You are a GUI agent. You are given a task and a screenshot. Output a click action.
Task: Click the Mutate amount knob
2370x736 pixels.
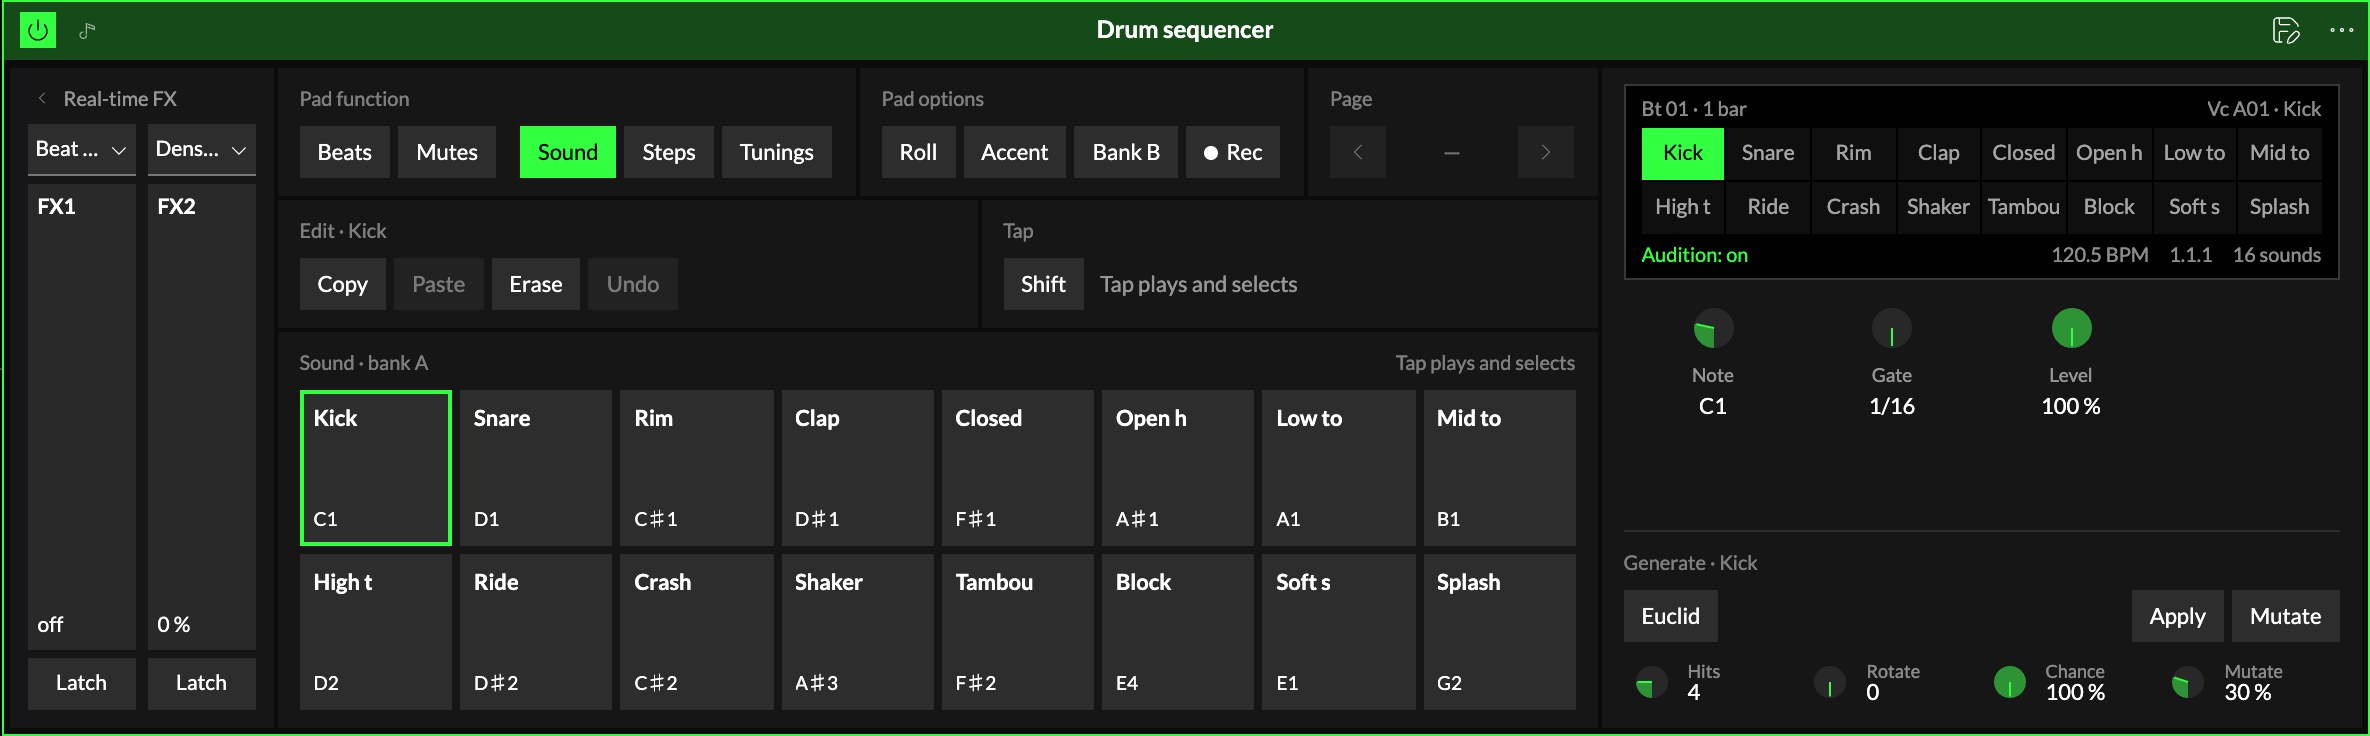tap(2188, 682)
